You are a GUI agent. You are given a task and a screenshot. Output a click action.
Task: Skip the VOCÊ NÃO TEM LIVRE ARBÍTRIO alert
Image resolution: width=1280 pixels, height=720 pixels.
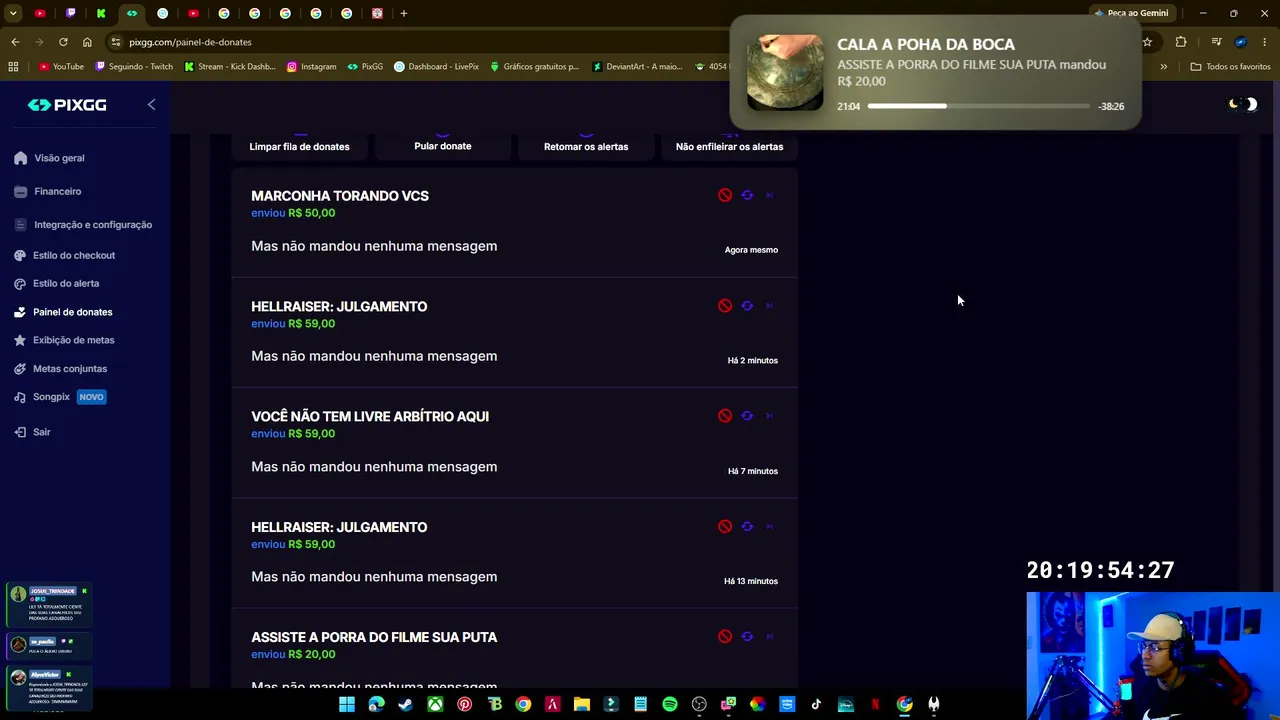[x=769, y=416]
